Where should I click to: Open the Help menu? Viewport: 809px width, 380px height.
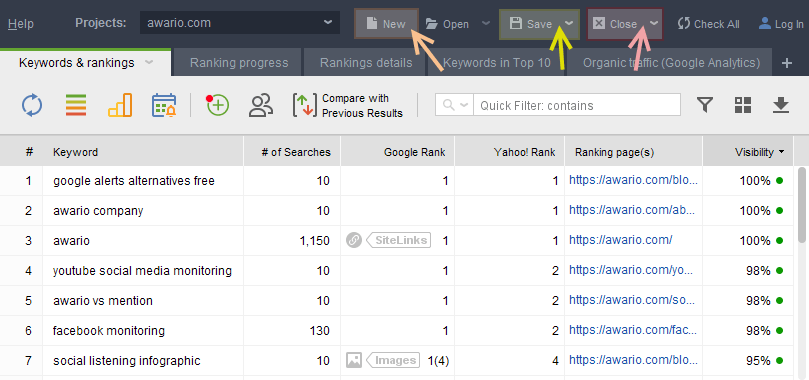pos(21,24)
